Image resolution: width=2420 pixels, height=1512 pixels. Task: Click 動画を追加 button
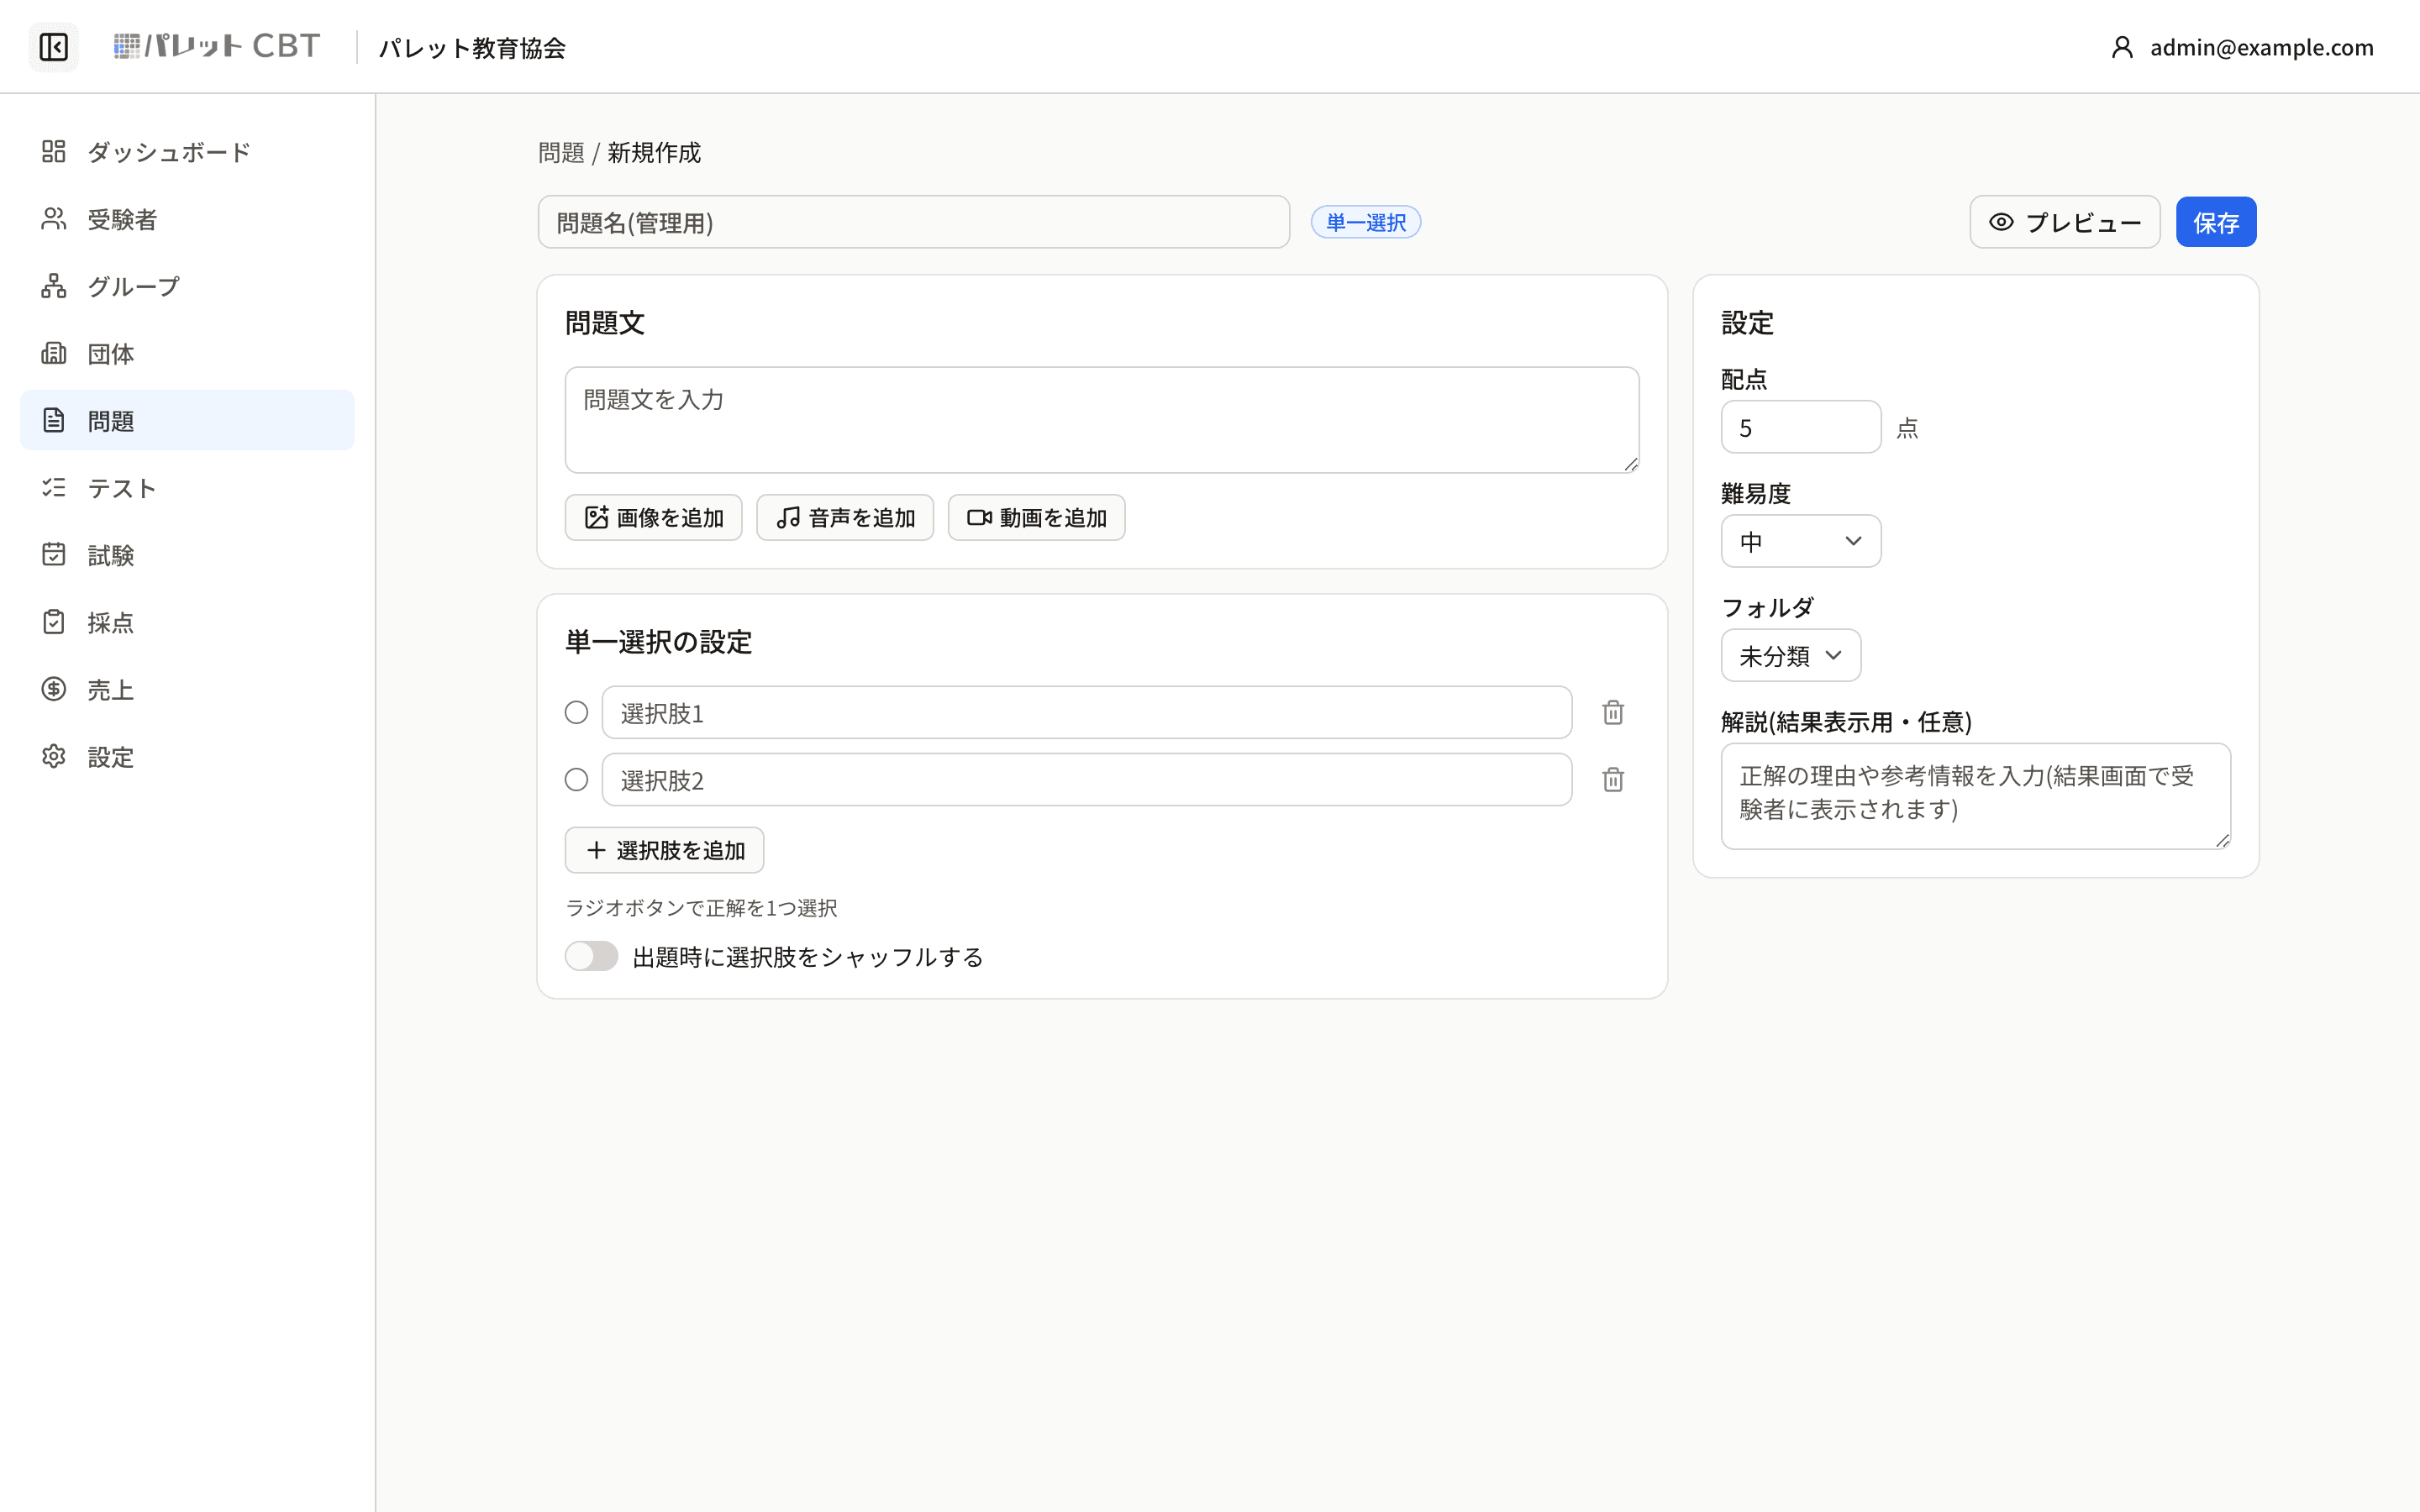(1036, 517)
